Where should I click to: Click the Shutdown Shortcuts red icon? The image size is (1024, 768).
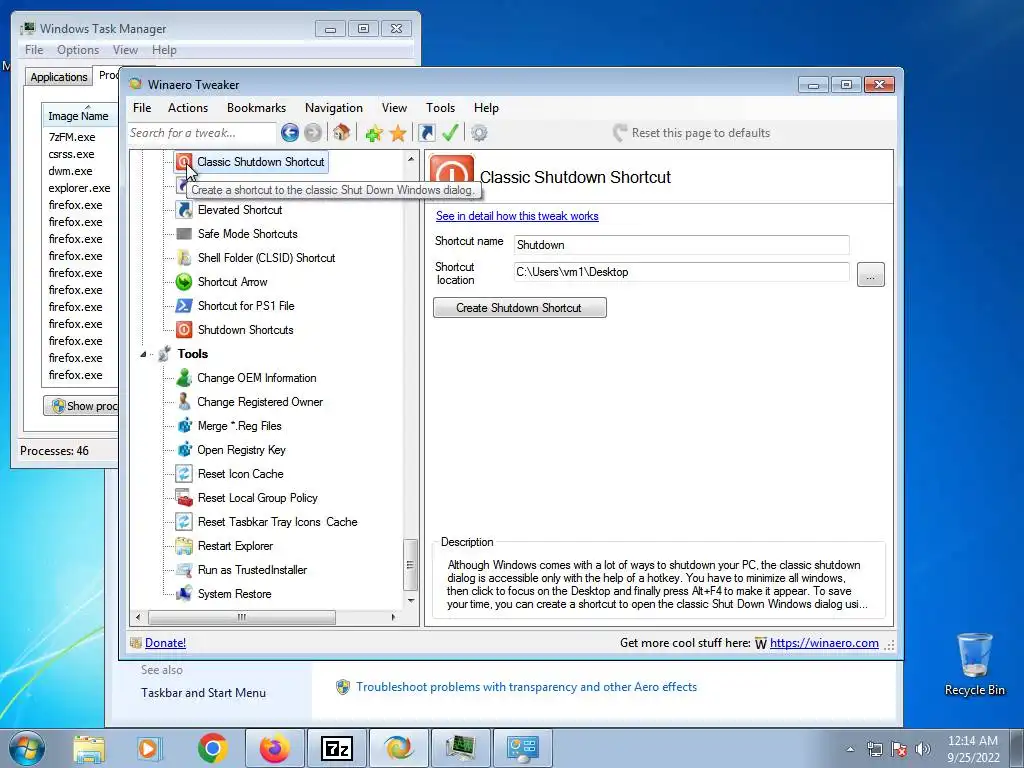184,330
